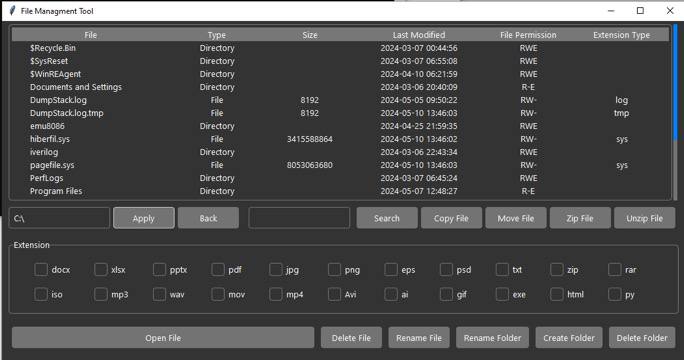Click the size value 8053063680

[x=310, y=165]
